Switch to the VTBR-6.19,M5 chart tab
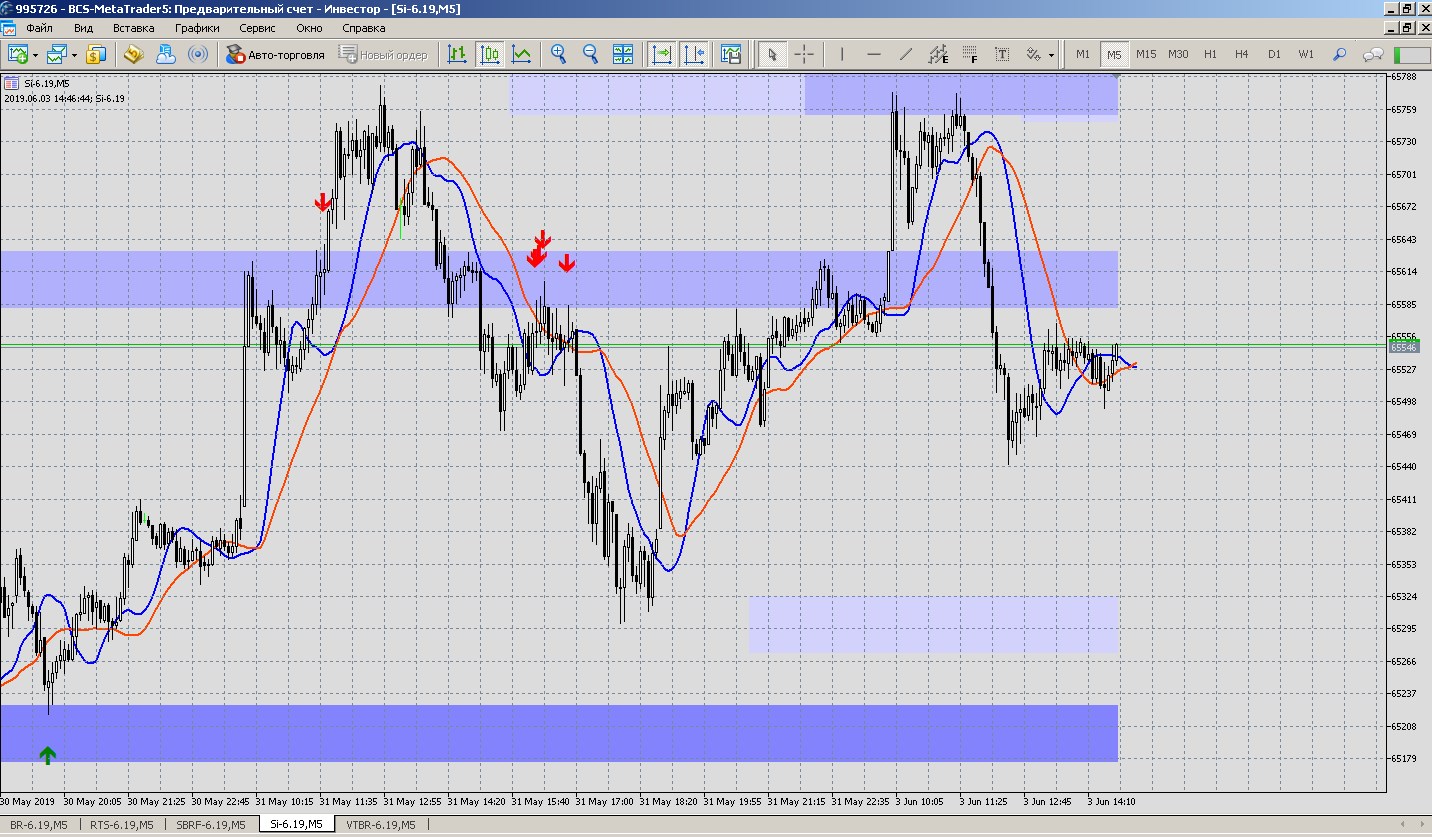Viewport: 1432px width, 837px height. [380, 825]
